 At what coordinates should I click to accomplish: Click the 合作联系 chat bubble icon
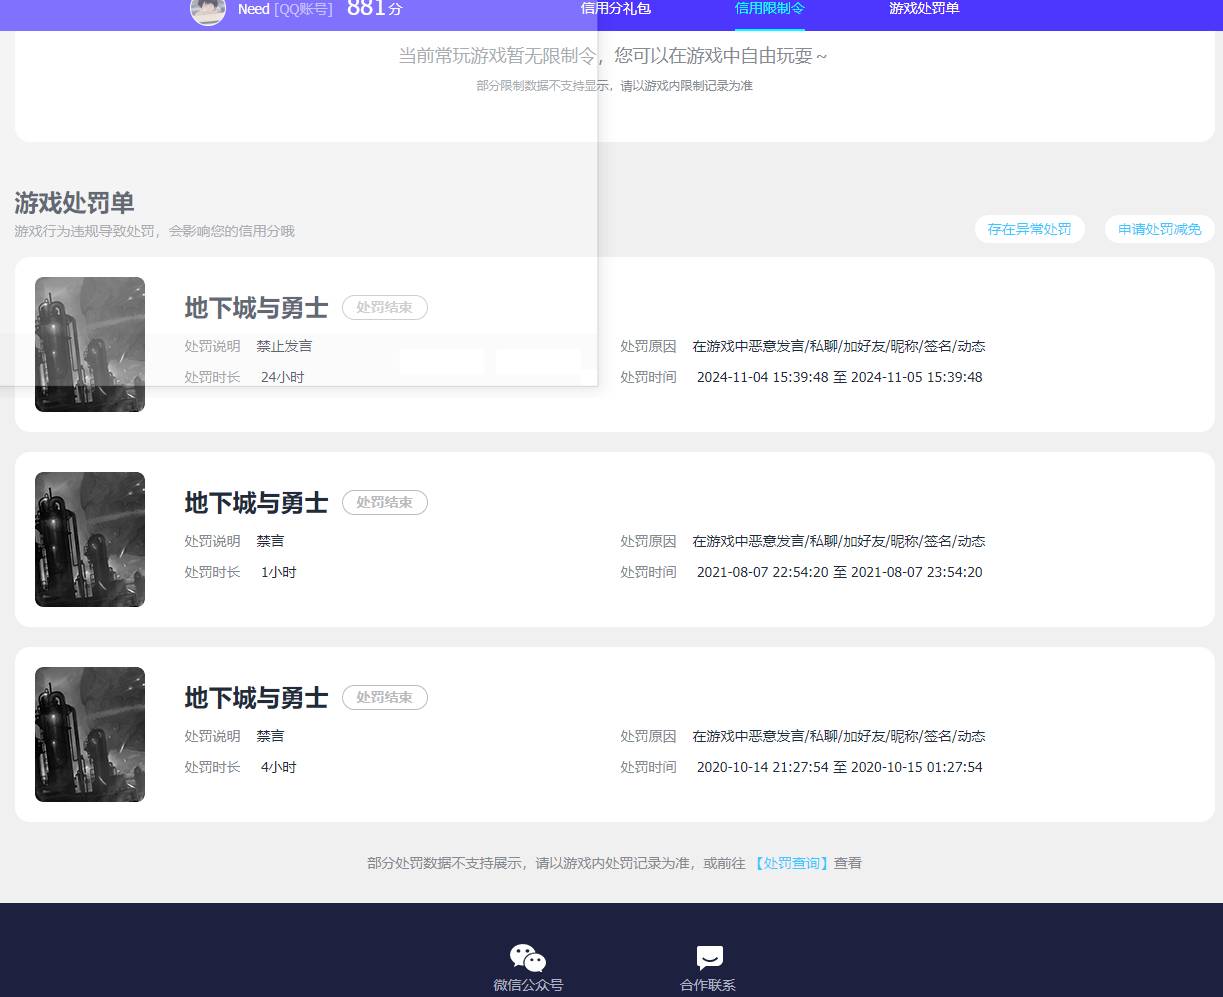708,956
